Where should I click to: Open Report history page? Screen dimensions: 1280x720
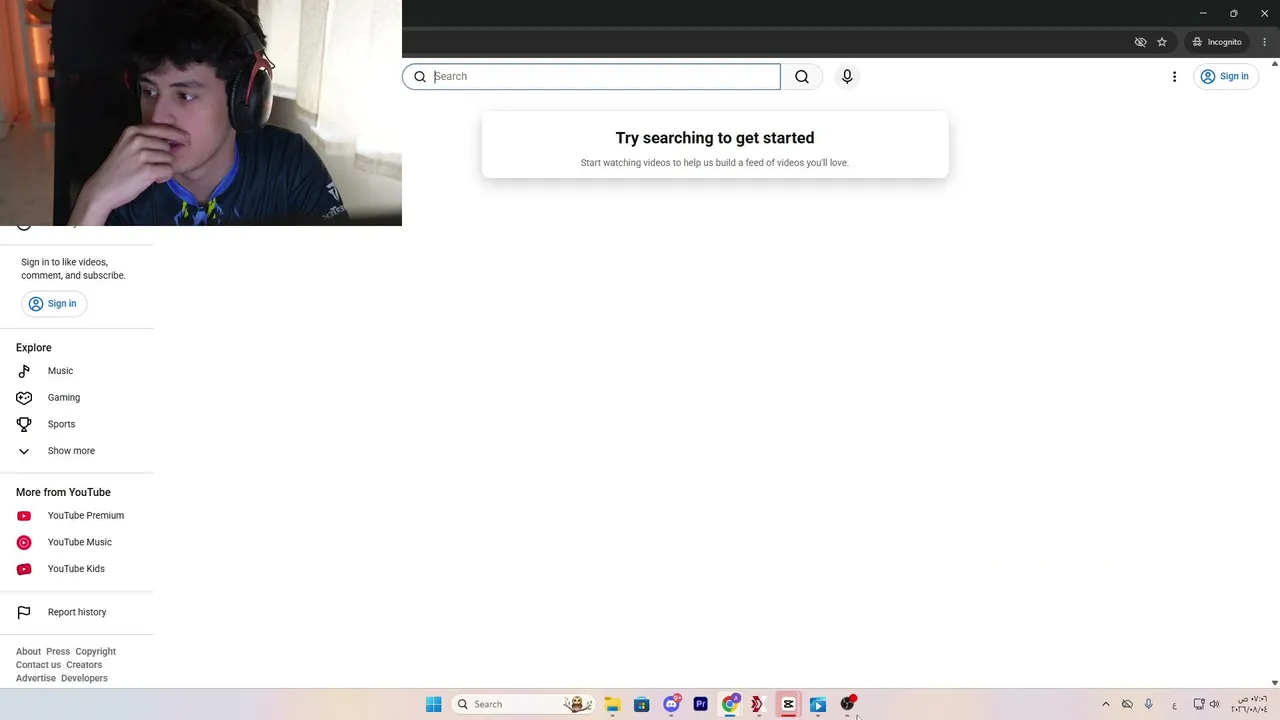pos(77,612)
